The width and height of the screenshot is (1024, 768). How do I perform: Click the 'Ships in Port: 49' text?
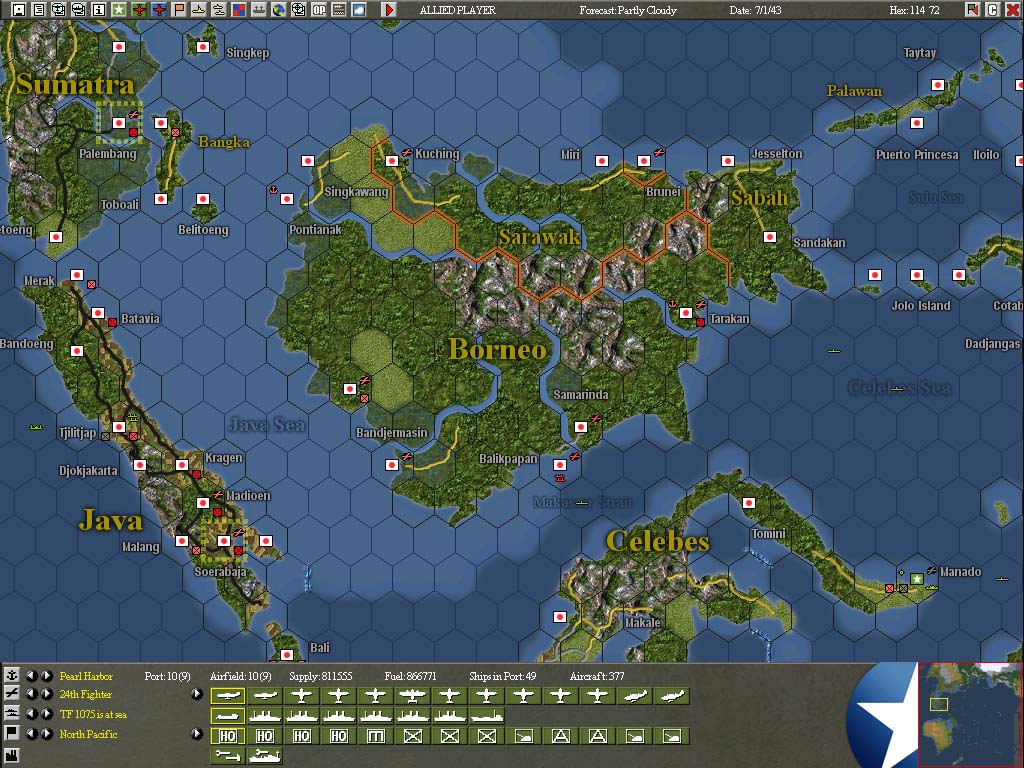click(x=502, y=676)
